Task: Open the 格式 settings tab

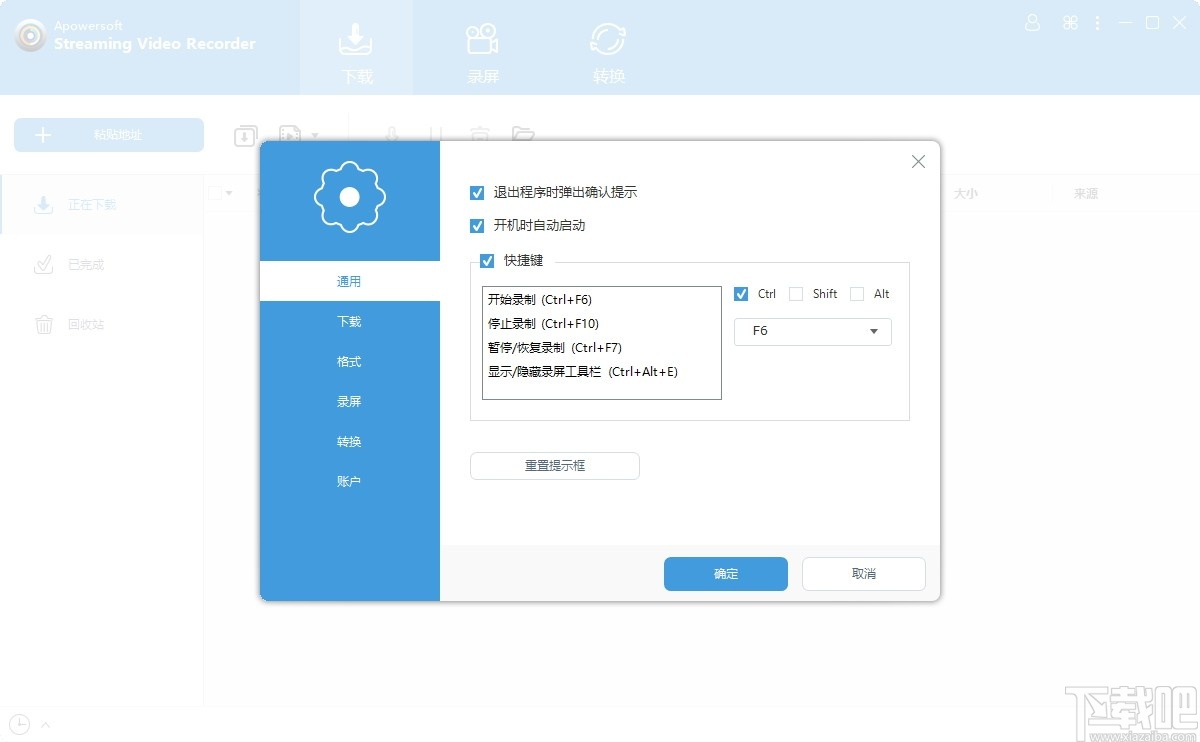Action: pos(349,361)
